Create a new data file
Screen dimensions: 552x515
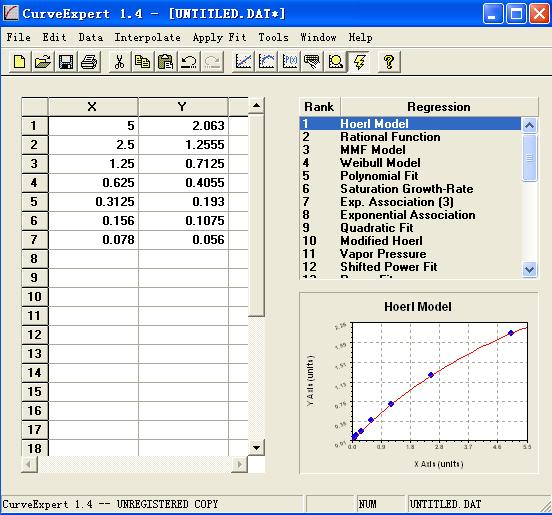click(20, 62)
